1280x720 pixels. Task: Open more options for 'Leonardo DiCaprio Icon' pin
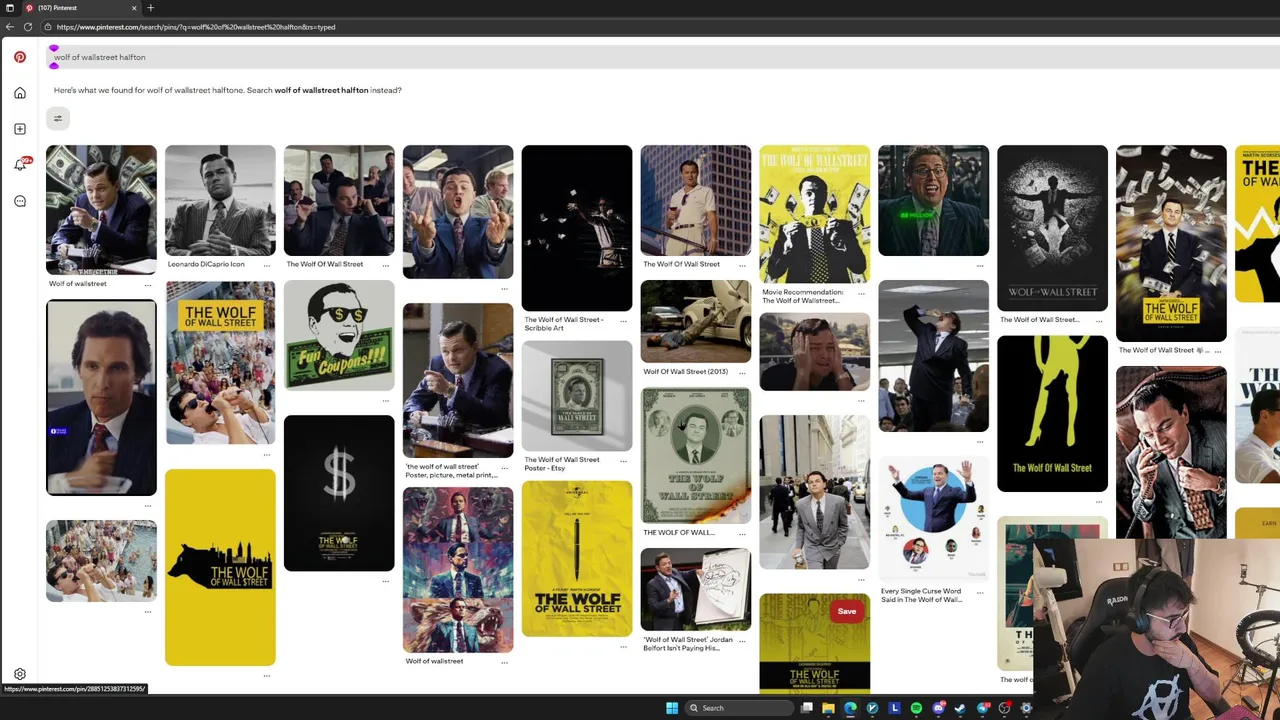[267, 265]
